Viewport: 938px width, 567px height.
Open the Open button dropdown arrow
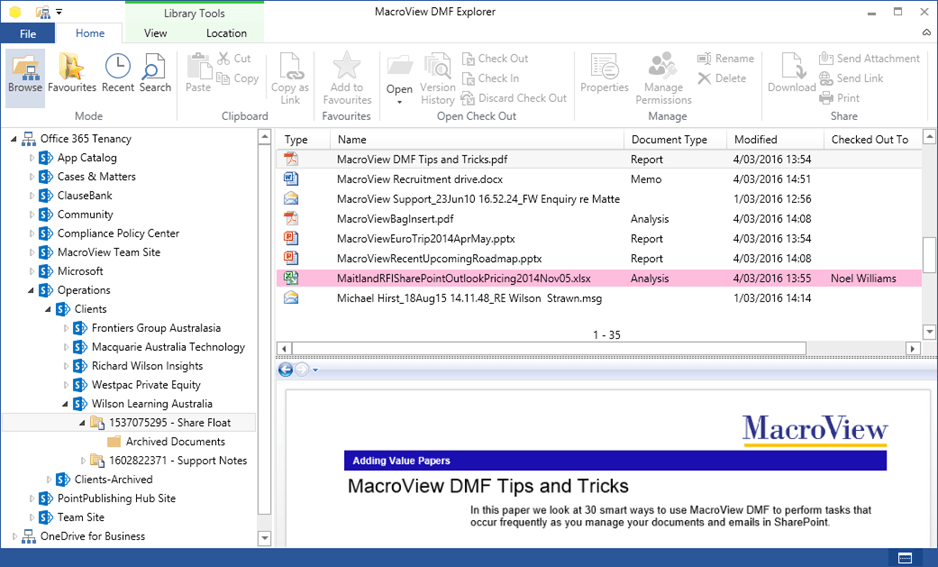(x=400, y=102)
